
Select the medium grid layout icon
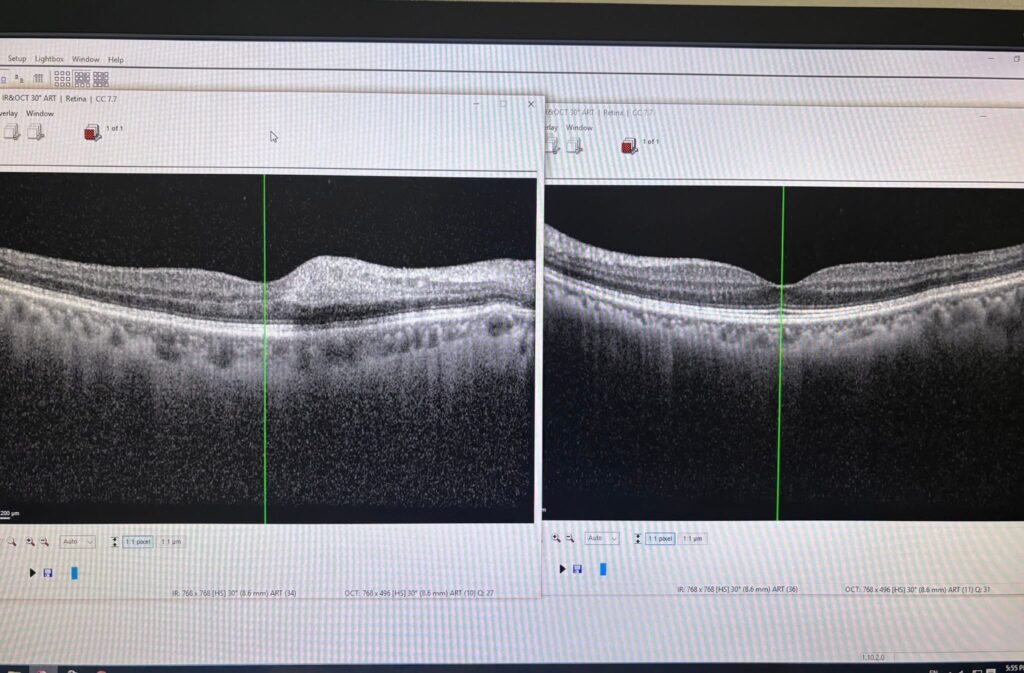[81, 78]
